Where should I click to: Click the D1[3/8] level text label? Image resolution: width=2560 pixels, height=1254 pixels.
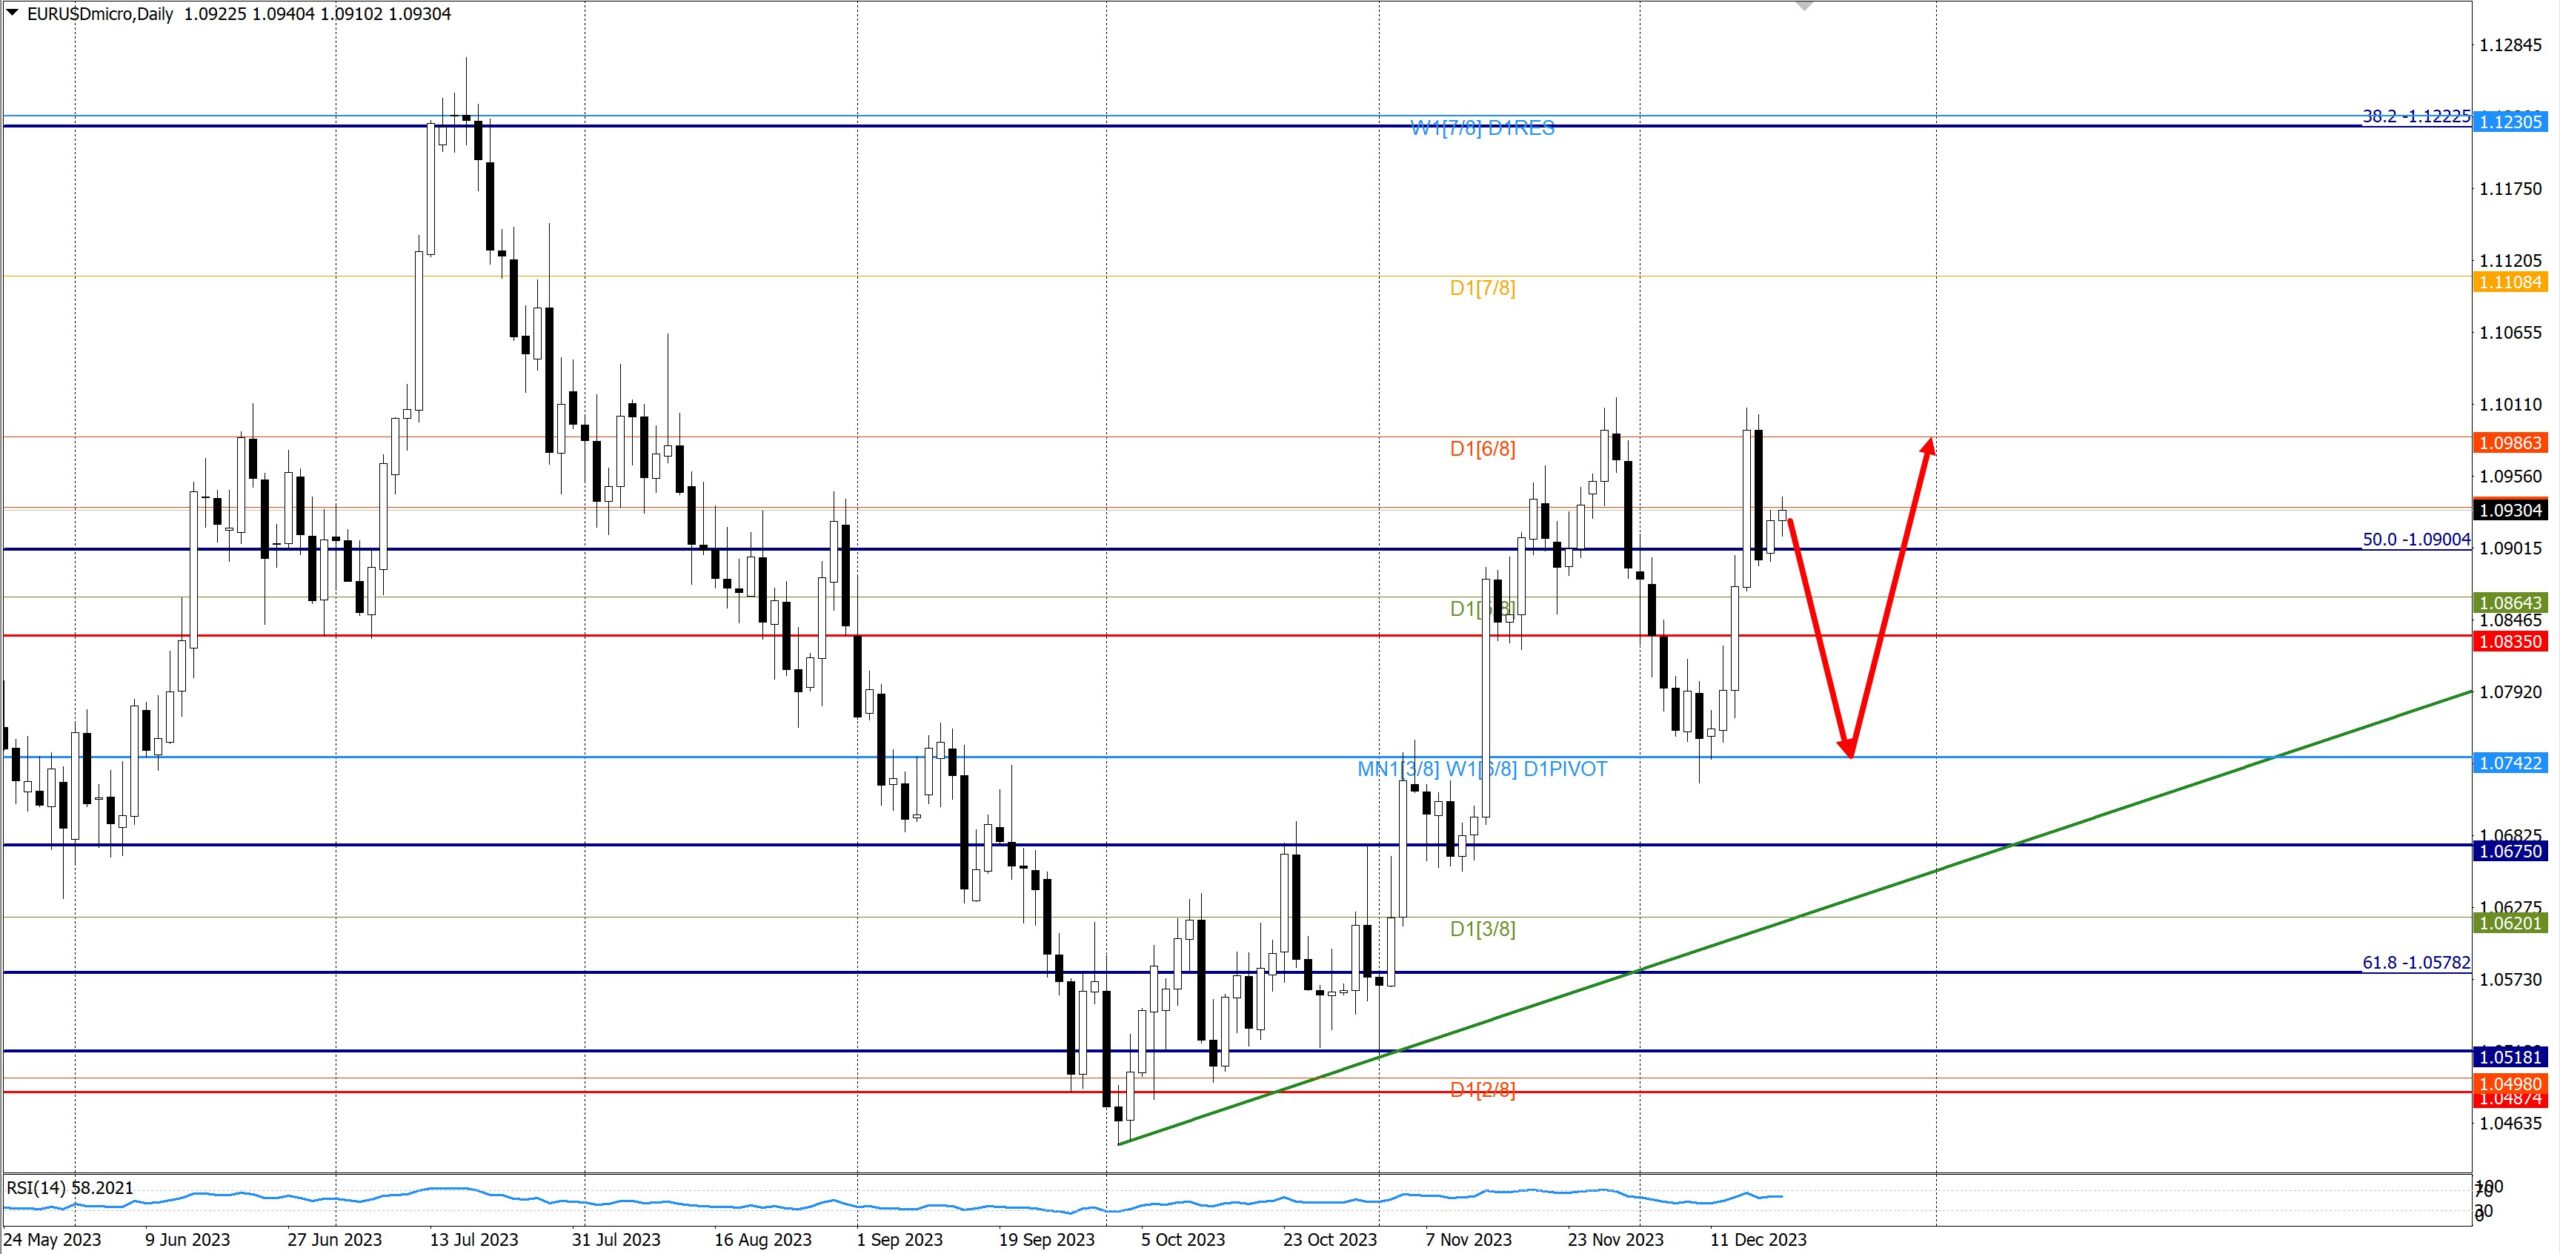pos(1482,929)
